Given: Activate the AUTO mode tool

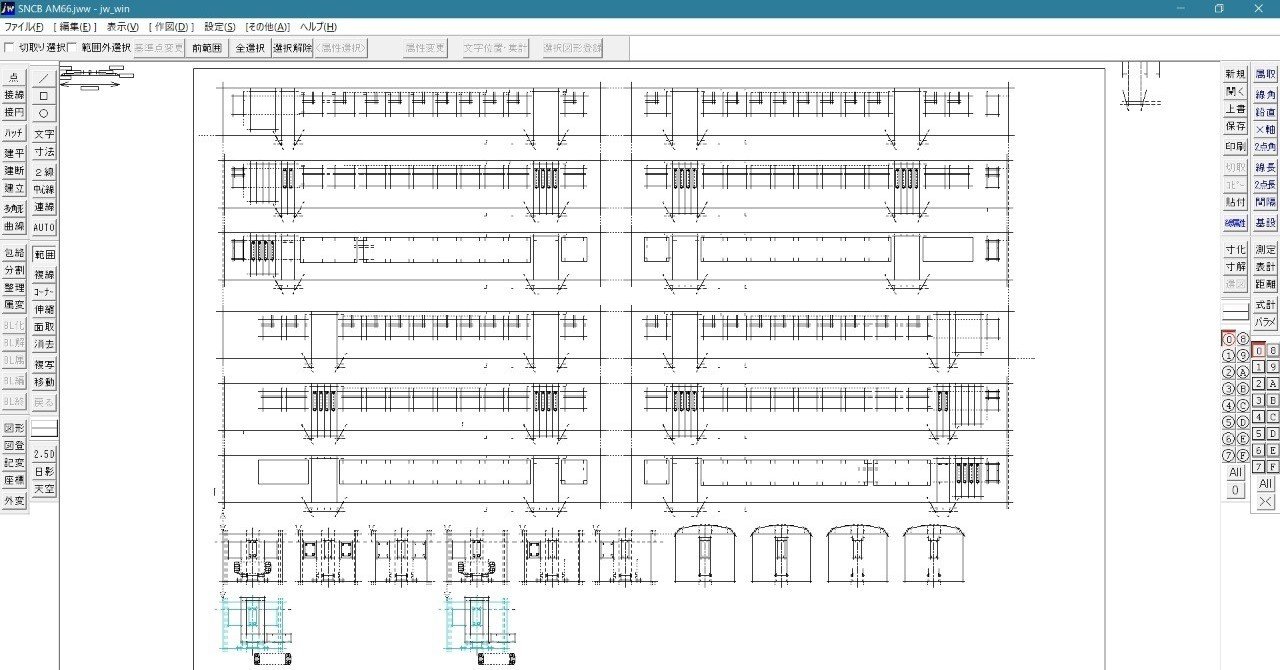Looking at the screenshot, I should (44, 227).
